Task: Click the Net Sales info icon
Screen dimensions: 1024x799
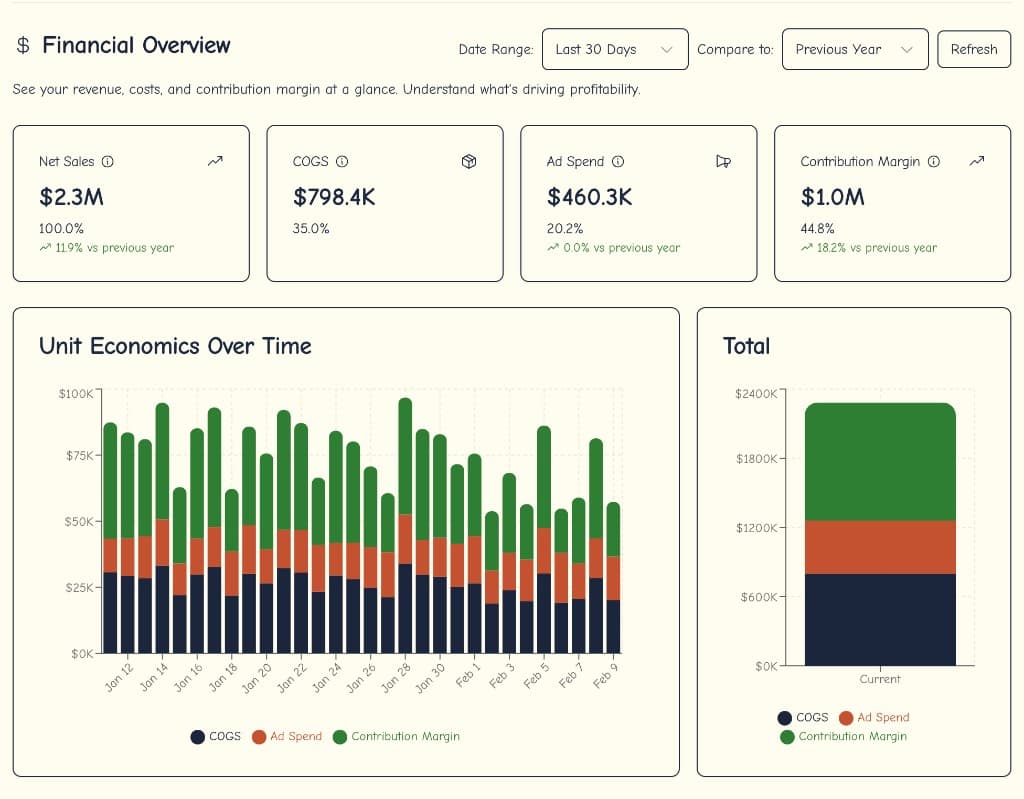Action: point(108,161)
